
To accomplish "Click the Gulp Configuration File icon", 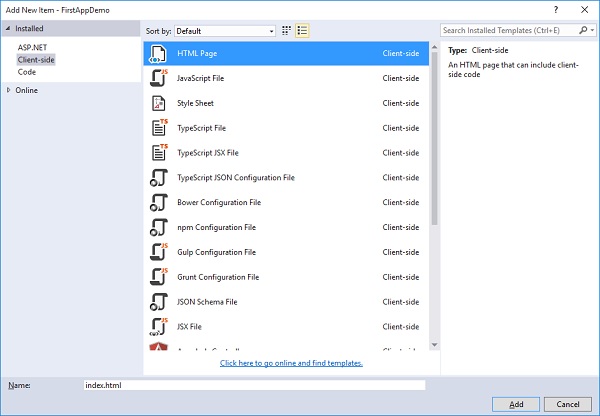I will [158, 252].
